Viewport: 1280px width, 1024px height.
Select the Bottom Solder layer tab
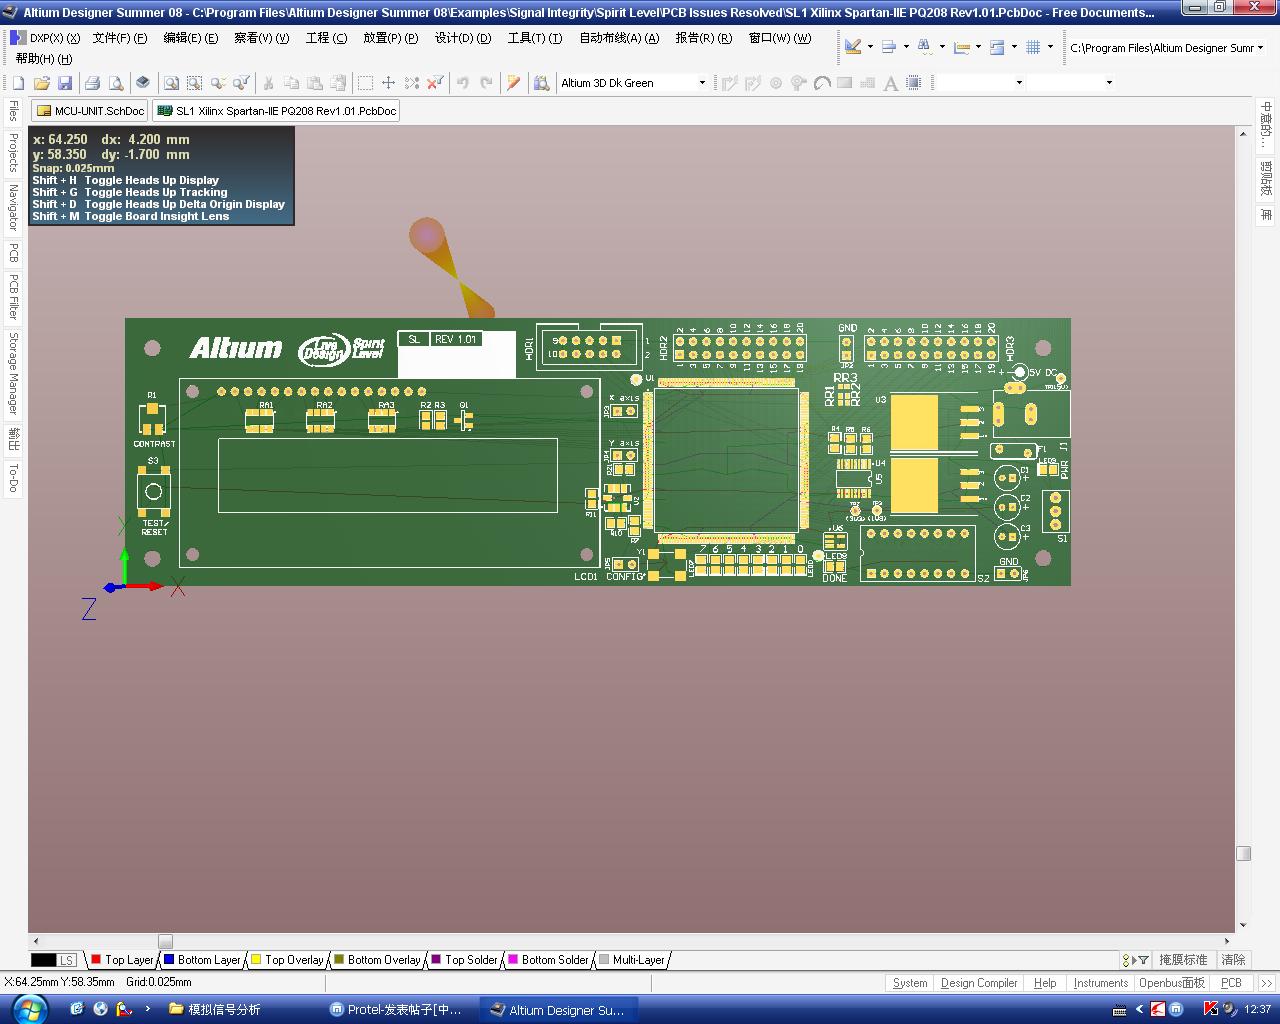tap(548, 960)
